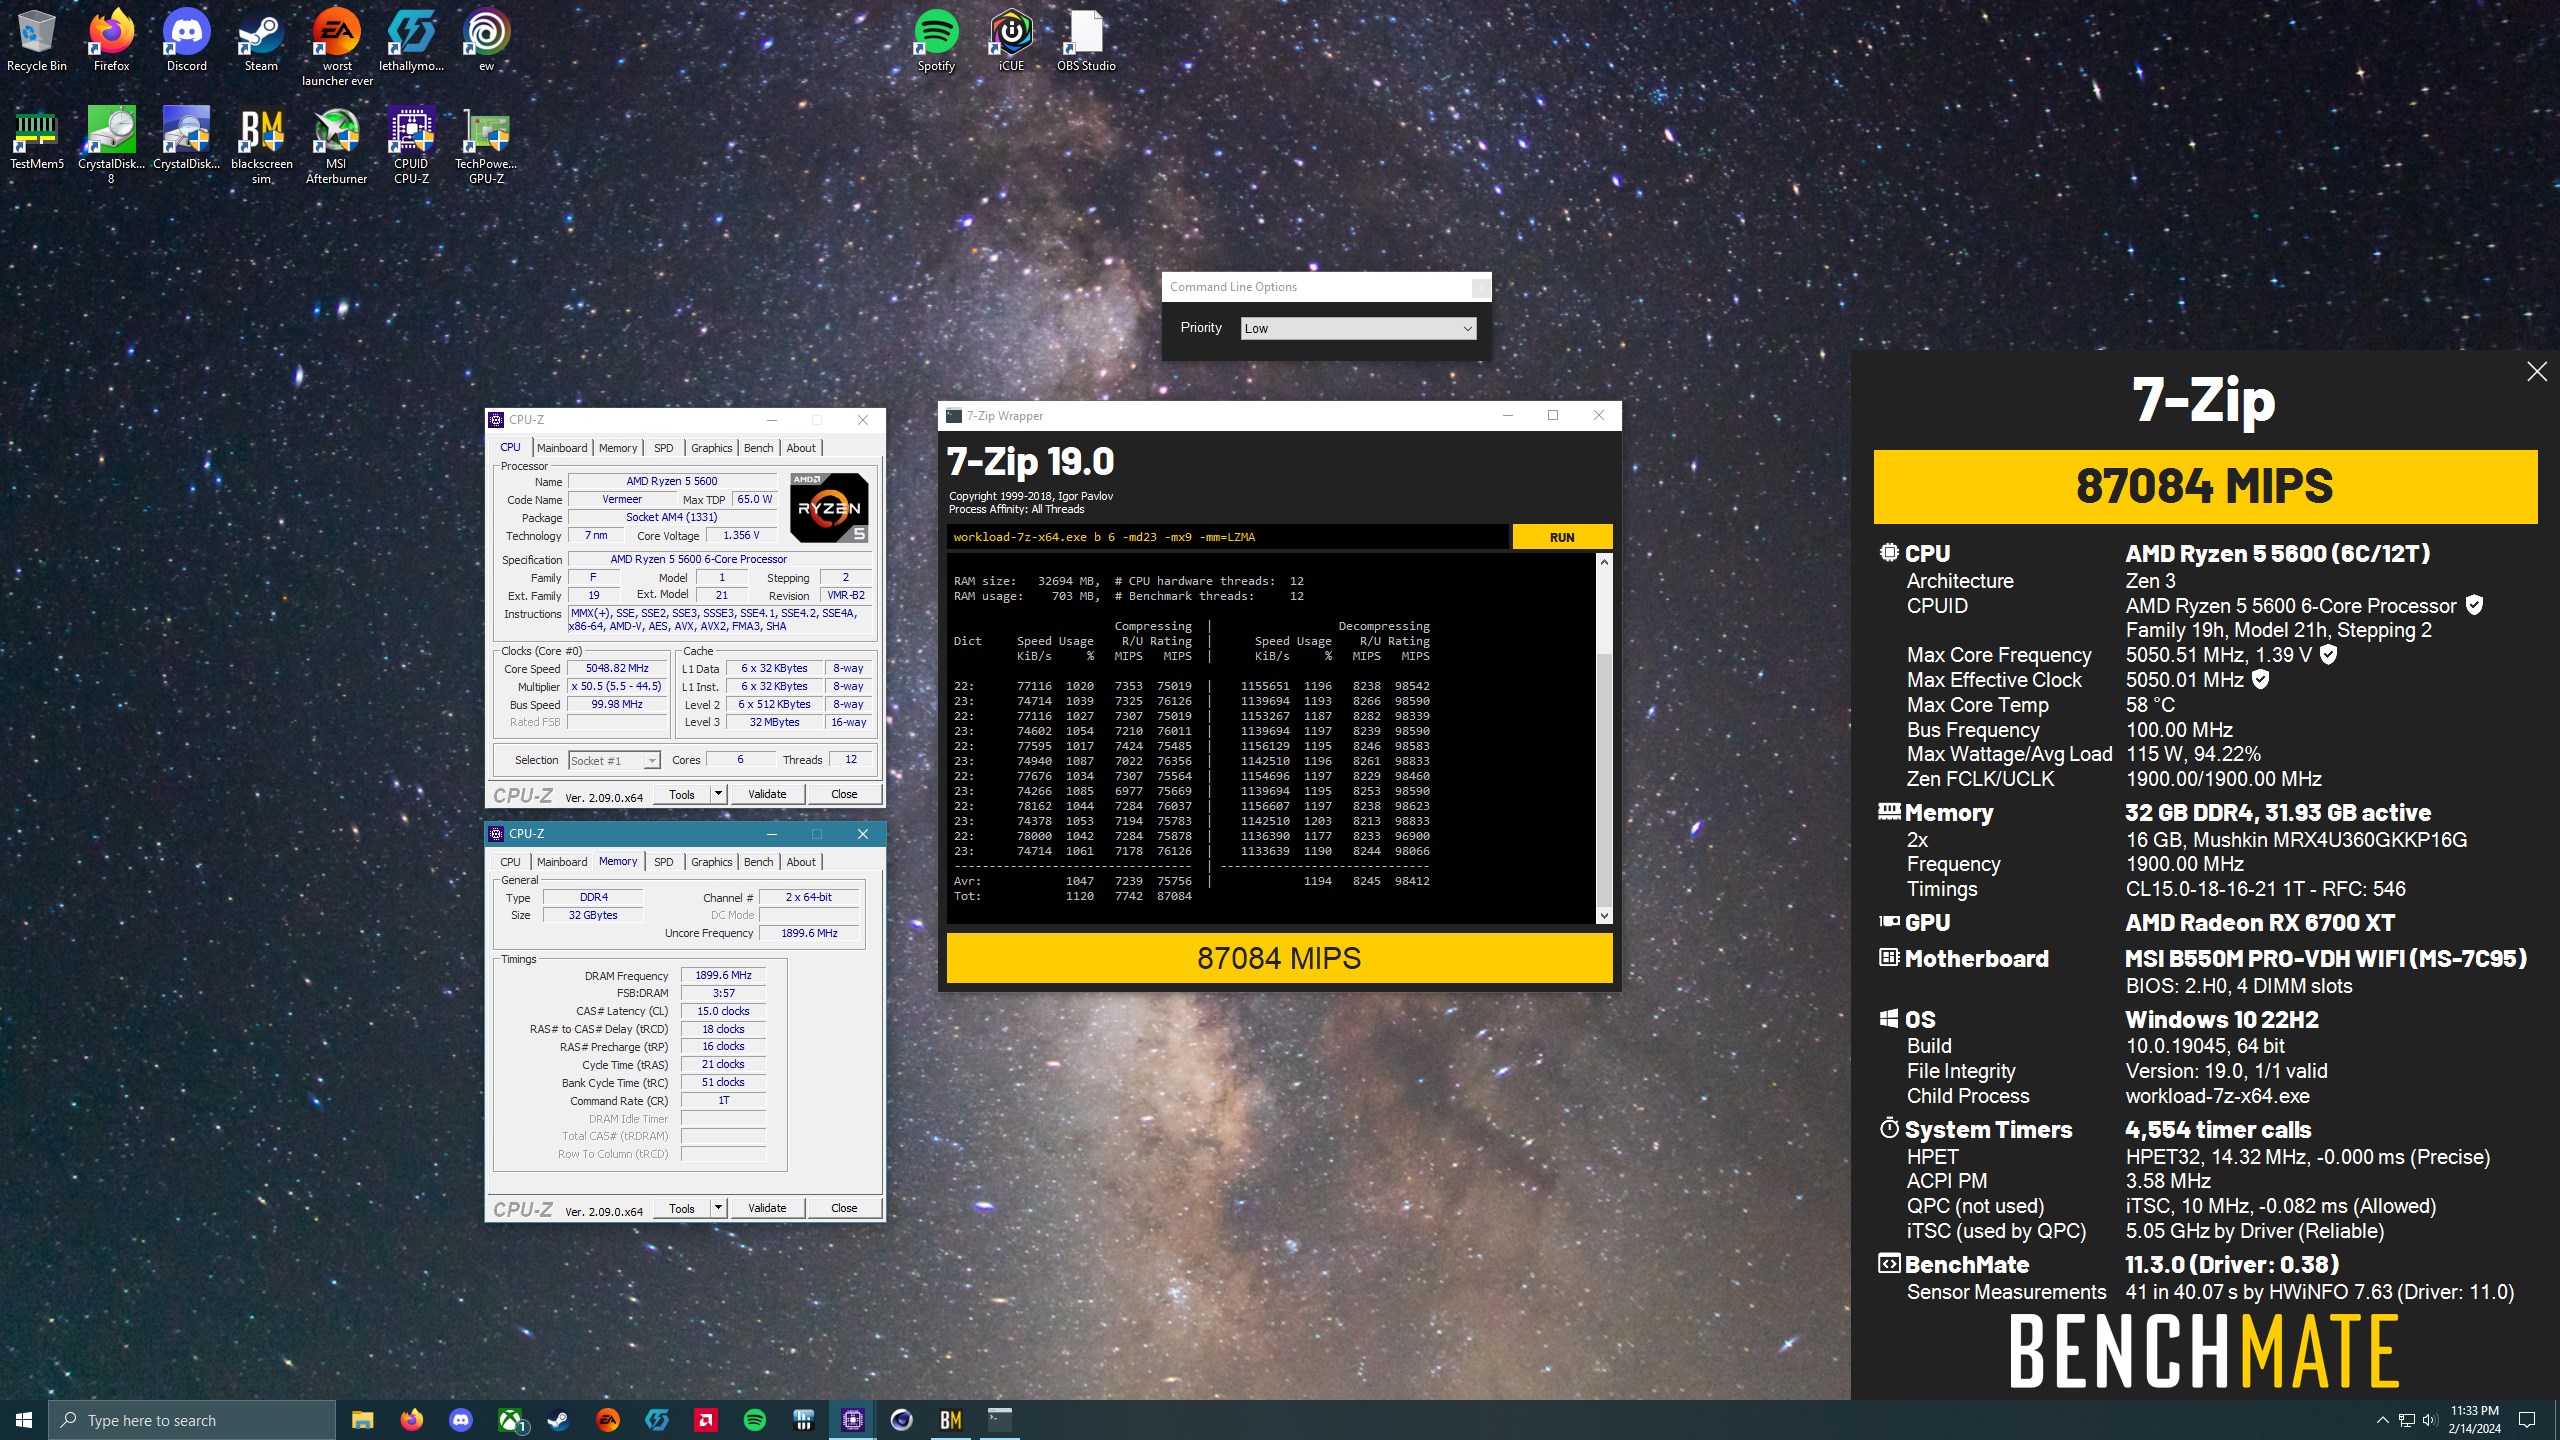Click Close button in lower CPU-Z window
Viewport: 2560px width, 1440px height.
(844, 1208)
